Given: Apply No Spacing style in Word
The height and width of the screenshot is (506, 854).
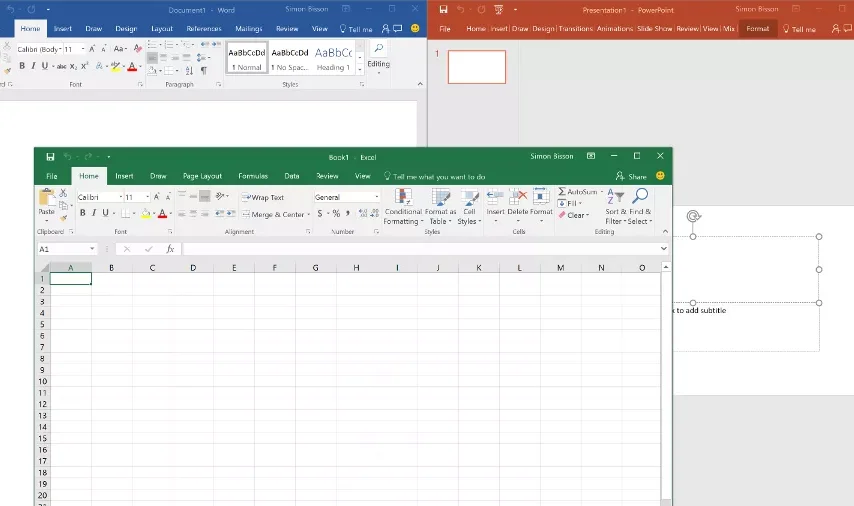Looking at the screenshot, I should click(290, 58).
